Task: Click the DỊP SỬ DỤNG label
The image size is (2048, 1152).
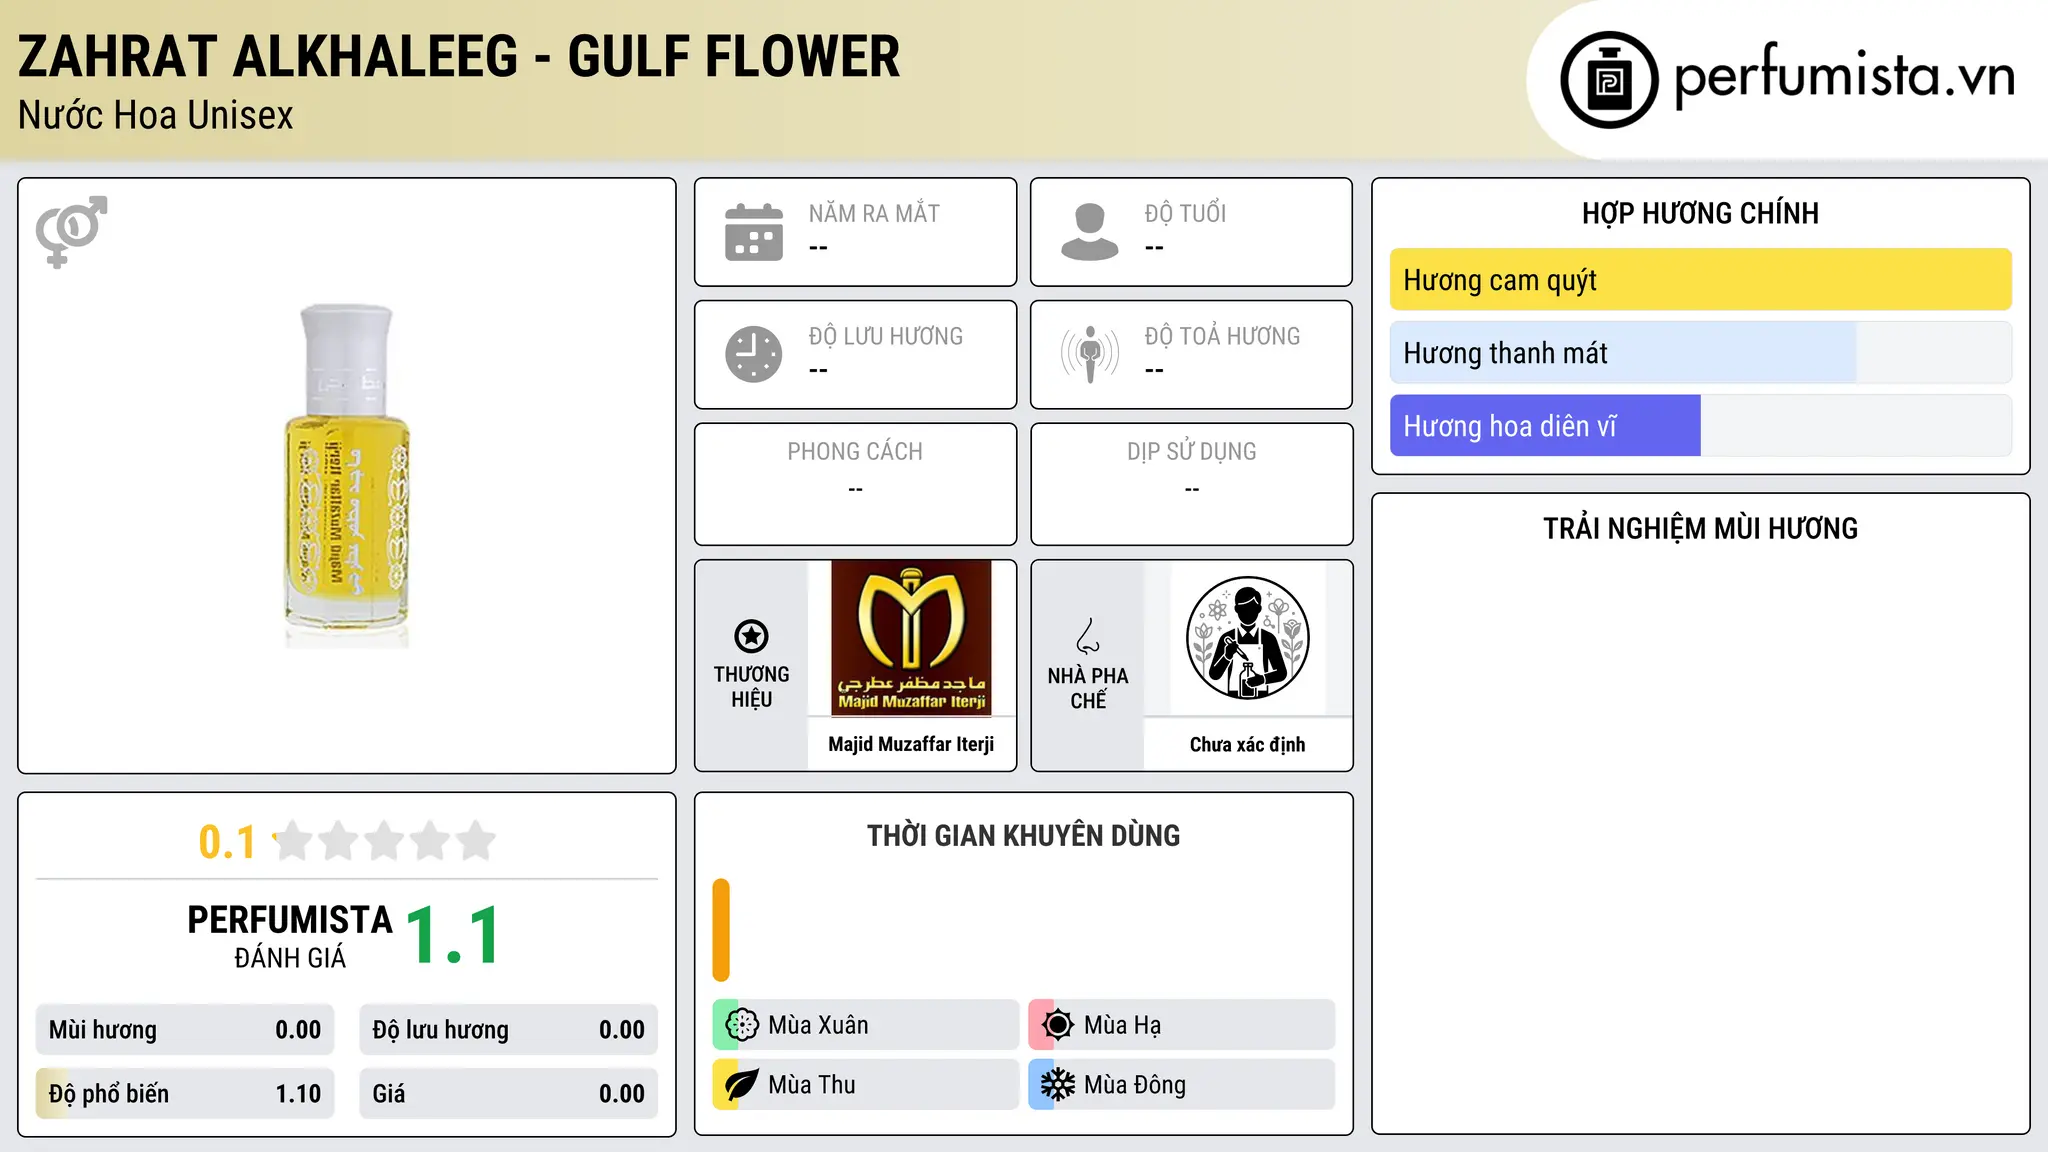Action: (x=1191, y=452)
